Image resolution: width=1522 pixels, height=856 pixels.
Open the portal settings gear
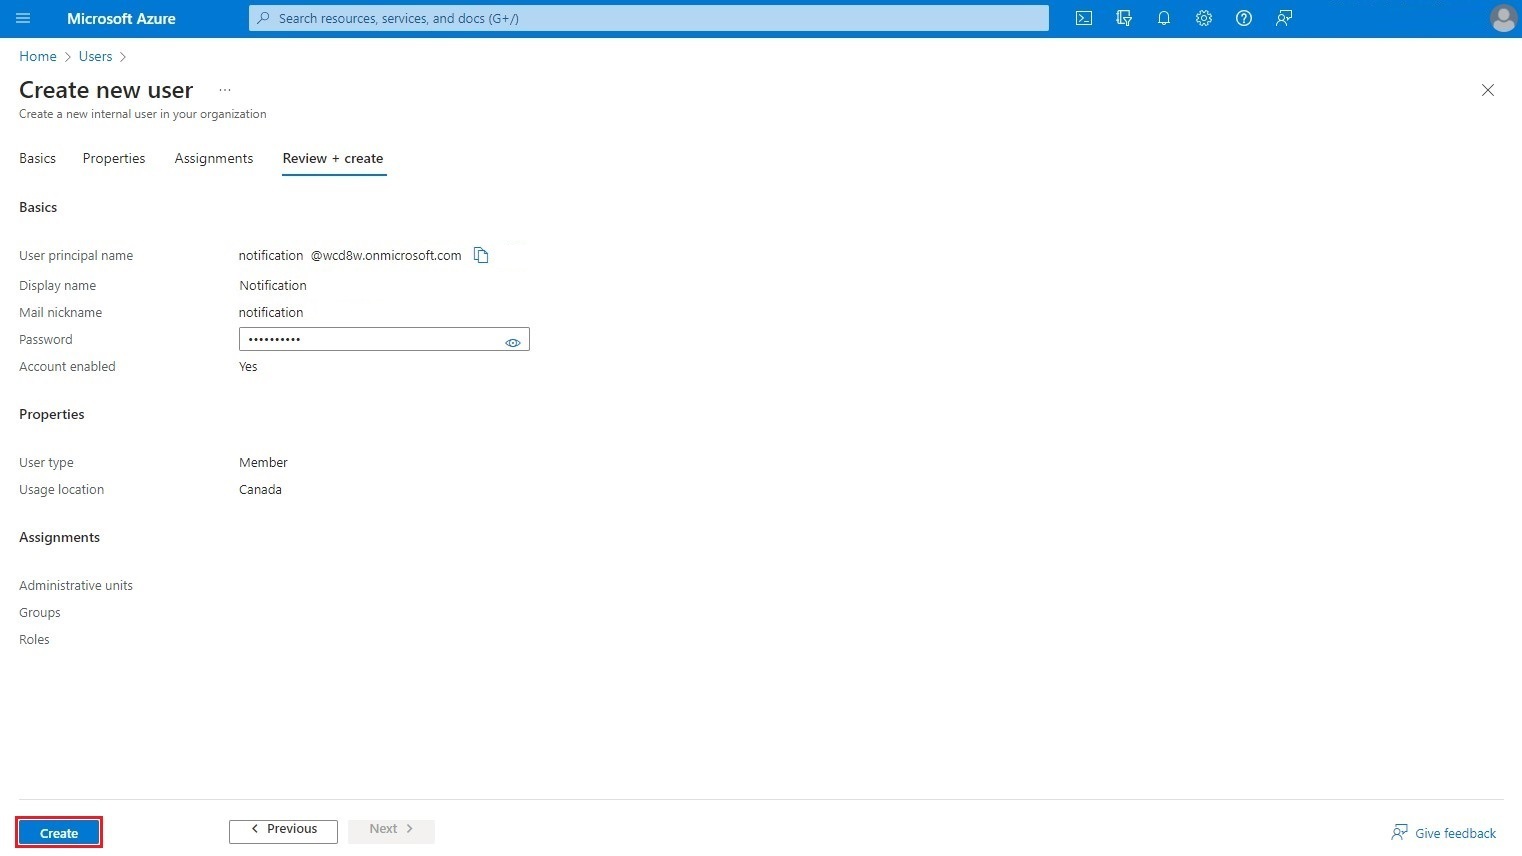(x=1203, y=18)
